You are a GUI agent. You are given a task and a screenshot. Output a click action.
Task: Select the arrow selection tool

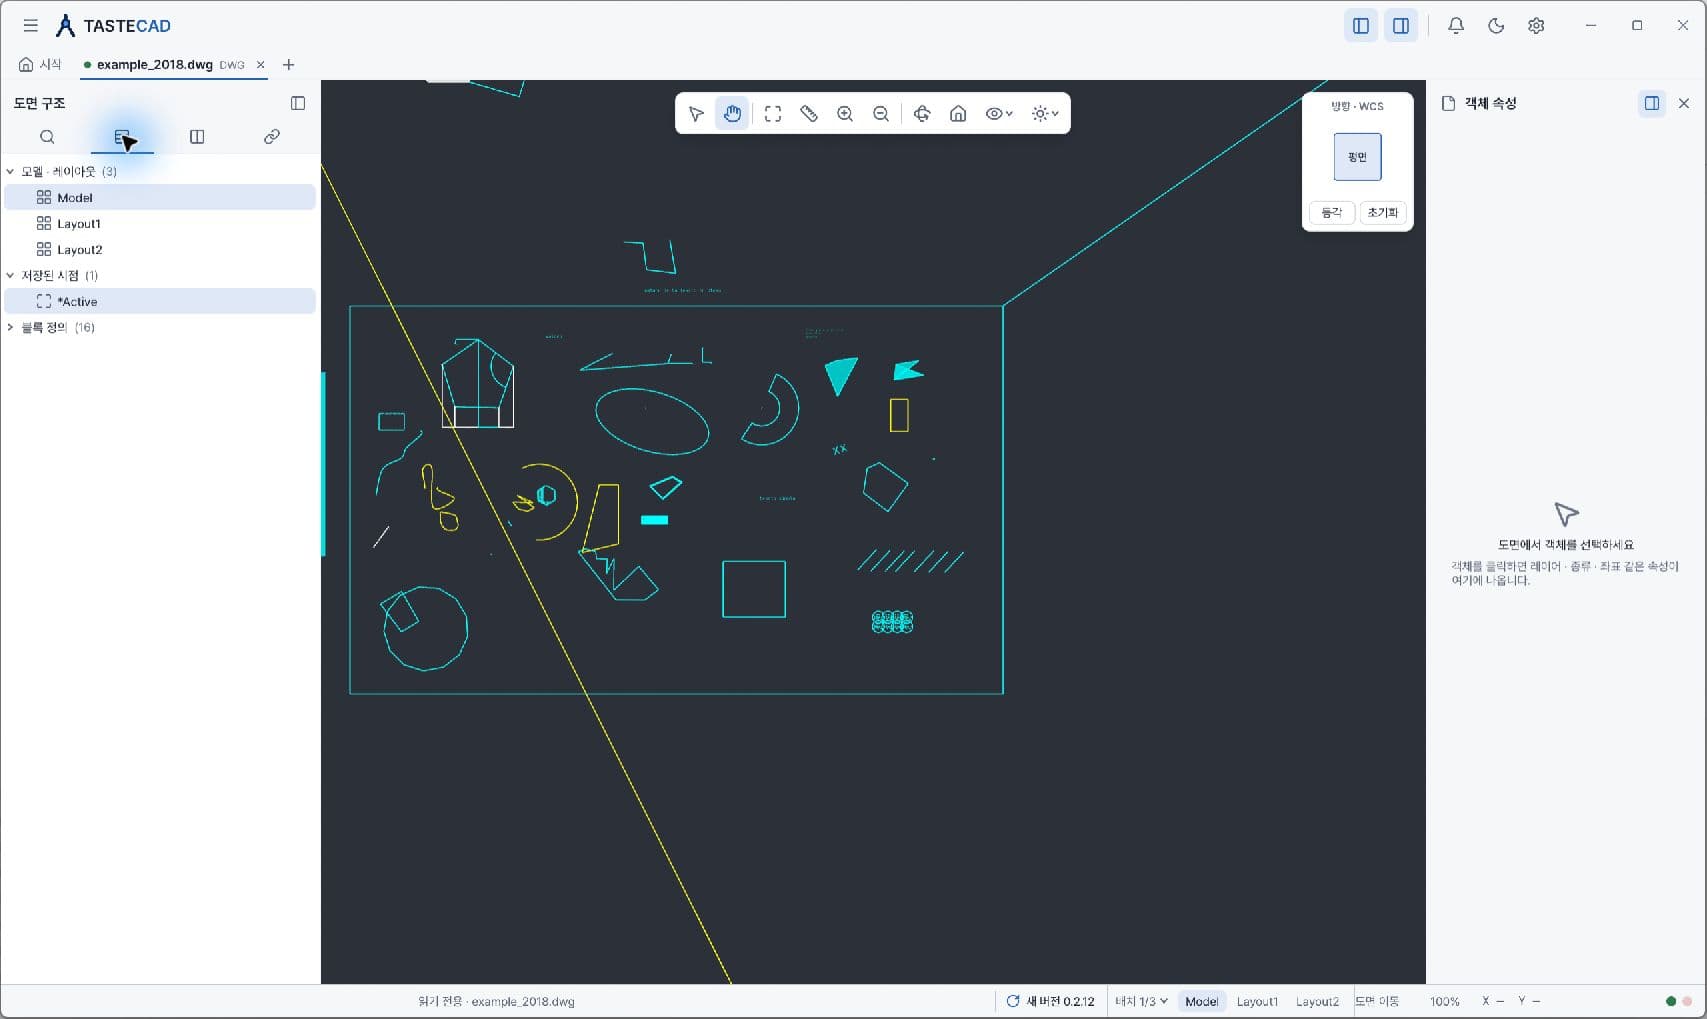697,114
